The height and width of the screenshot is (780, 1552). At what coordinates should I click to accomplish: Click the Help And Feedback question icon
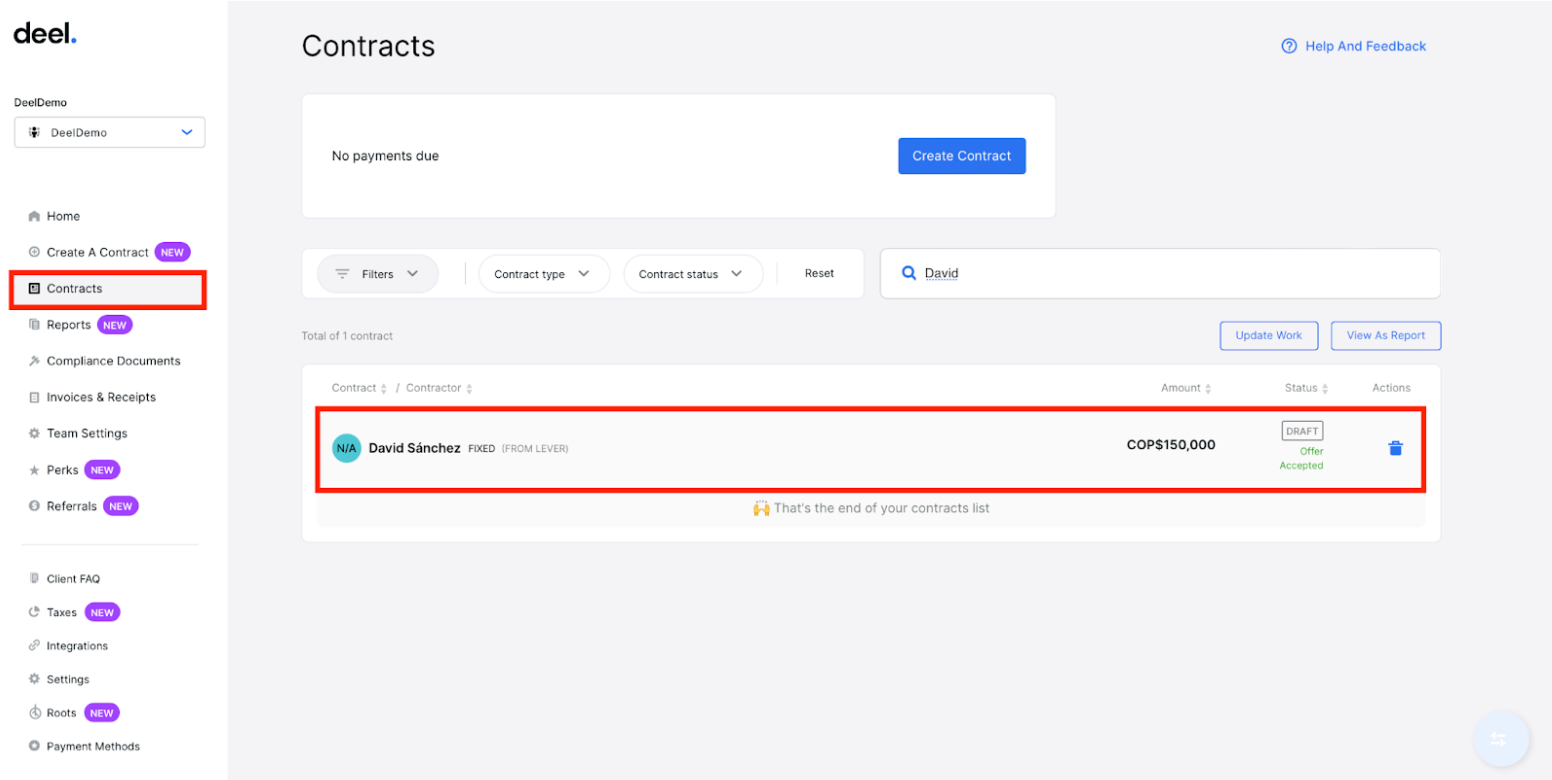[1289, 46]
